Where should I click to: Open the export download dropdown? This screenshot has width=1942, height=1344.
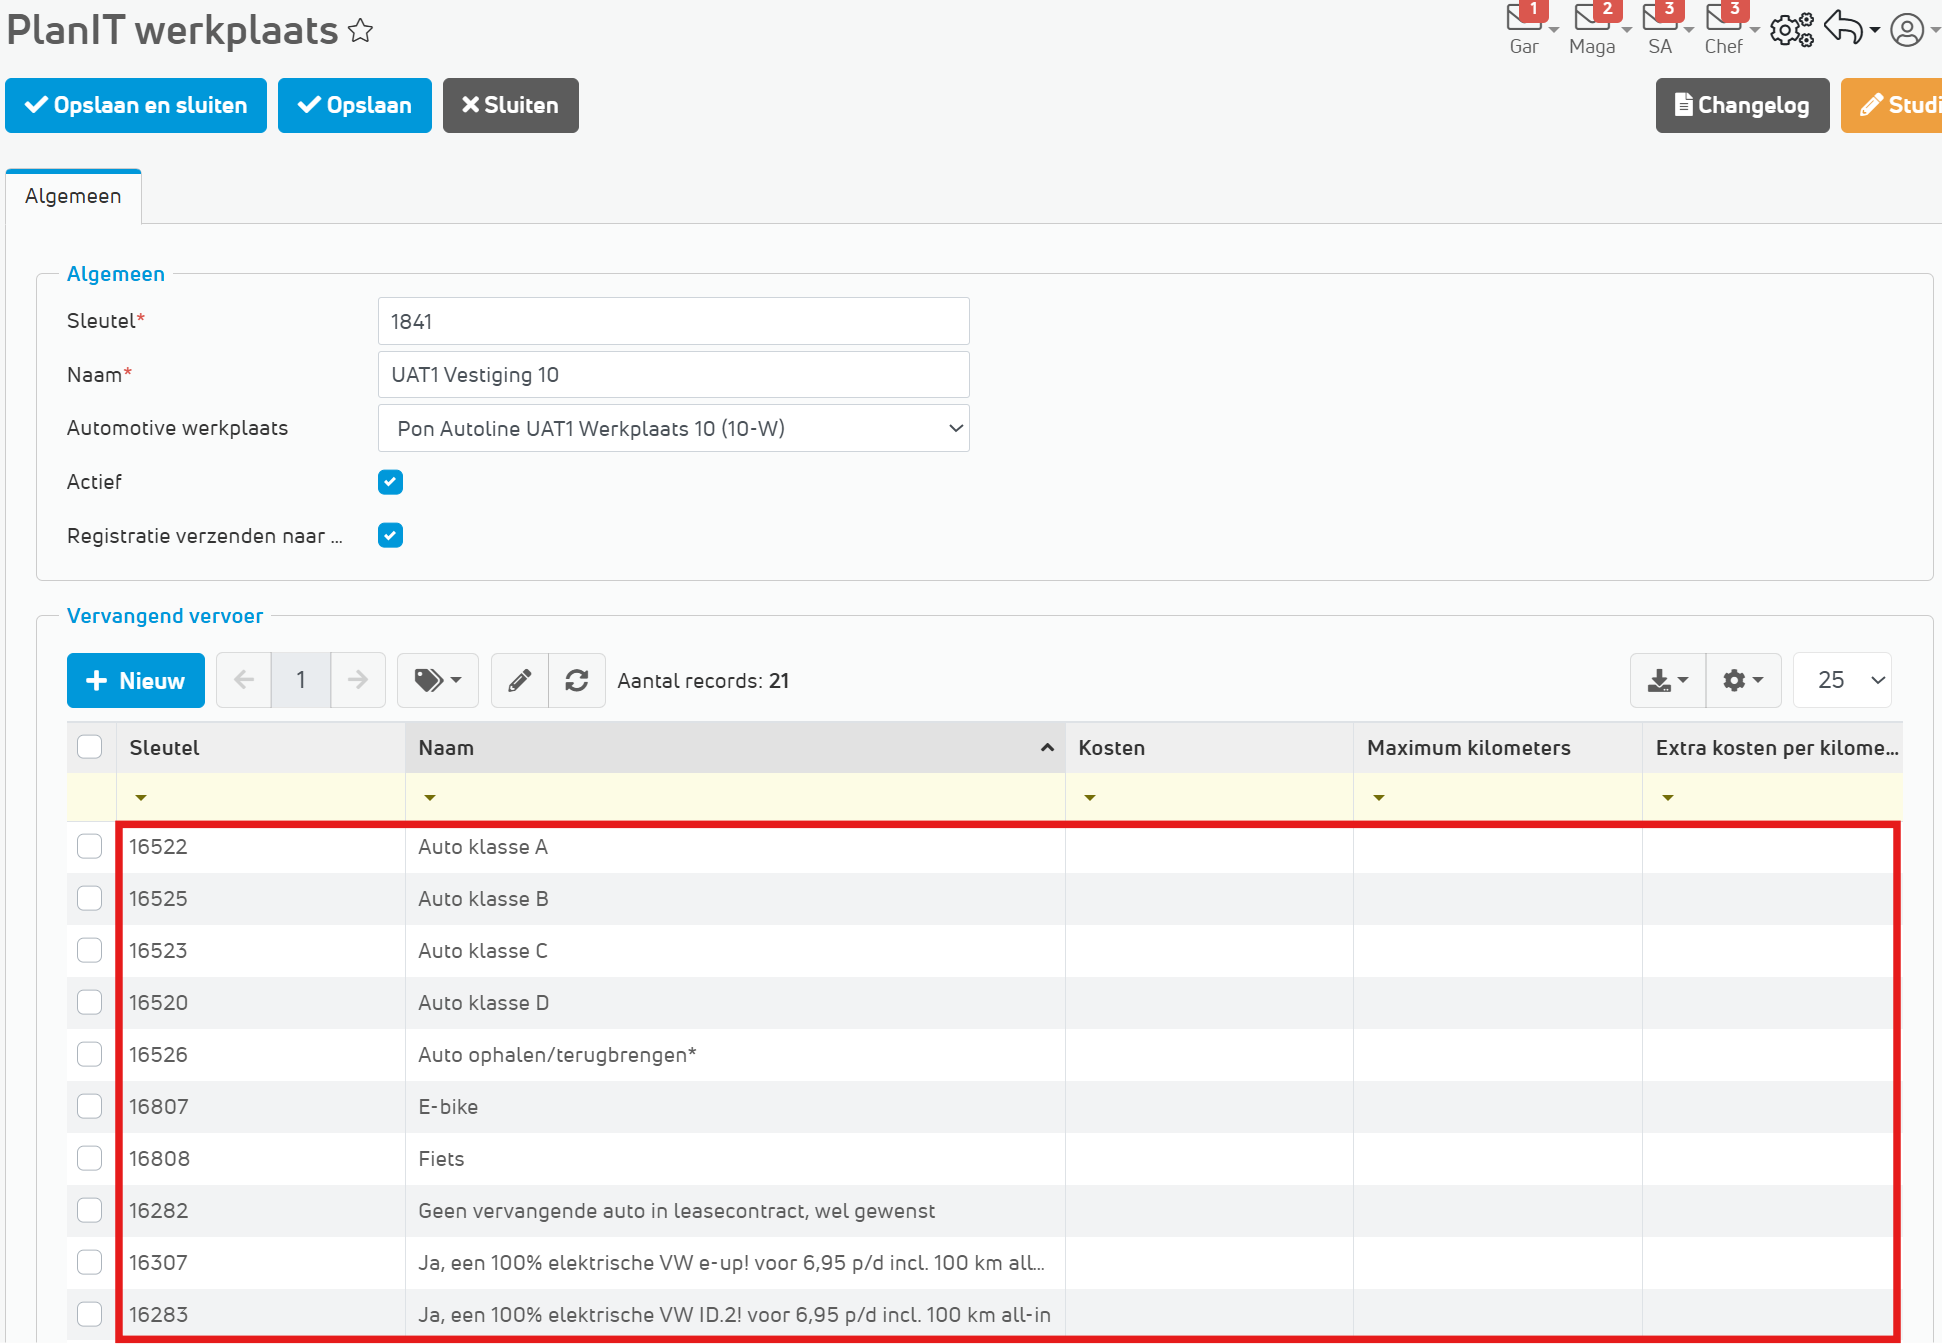[1667, 681]
